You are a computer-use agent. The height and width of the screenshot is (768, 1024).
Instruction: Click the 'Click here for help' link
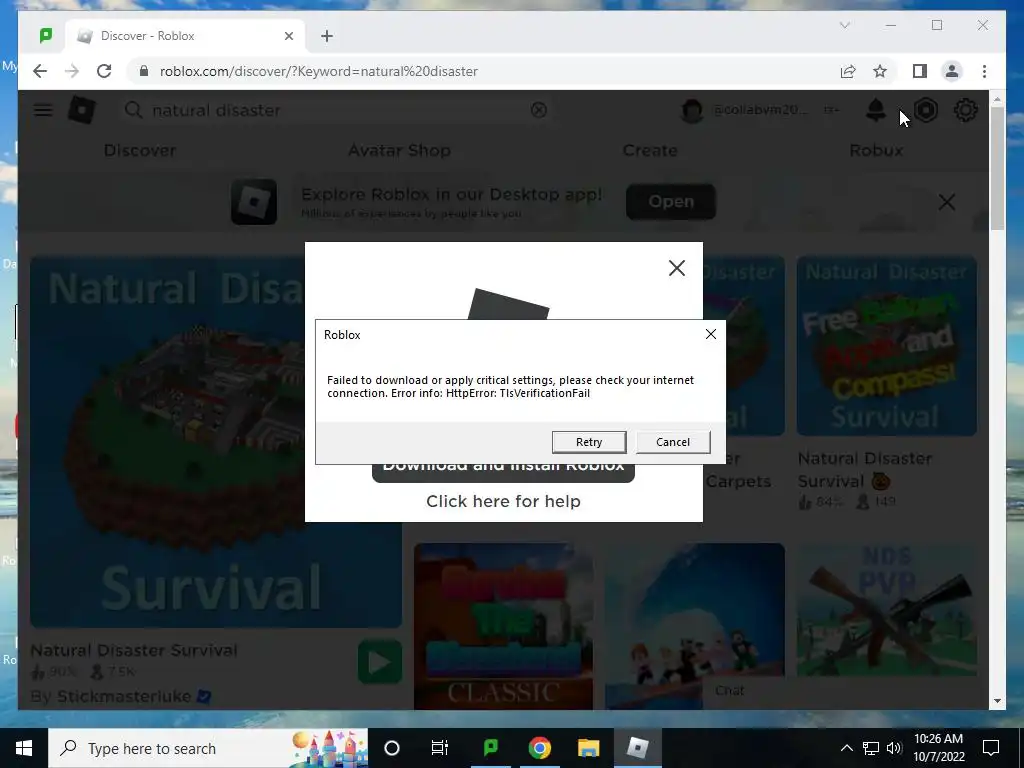click(503, 501)
